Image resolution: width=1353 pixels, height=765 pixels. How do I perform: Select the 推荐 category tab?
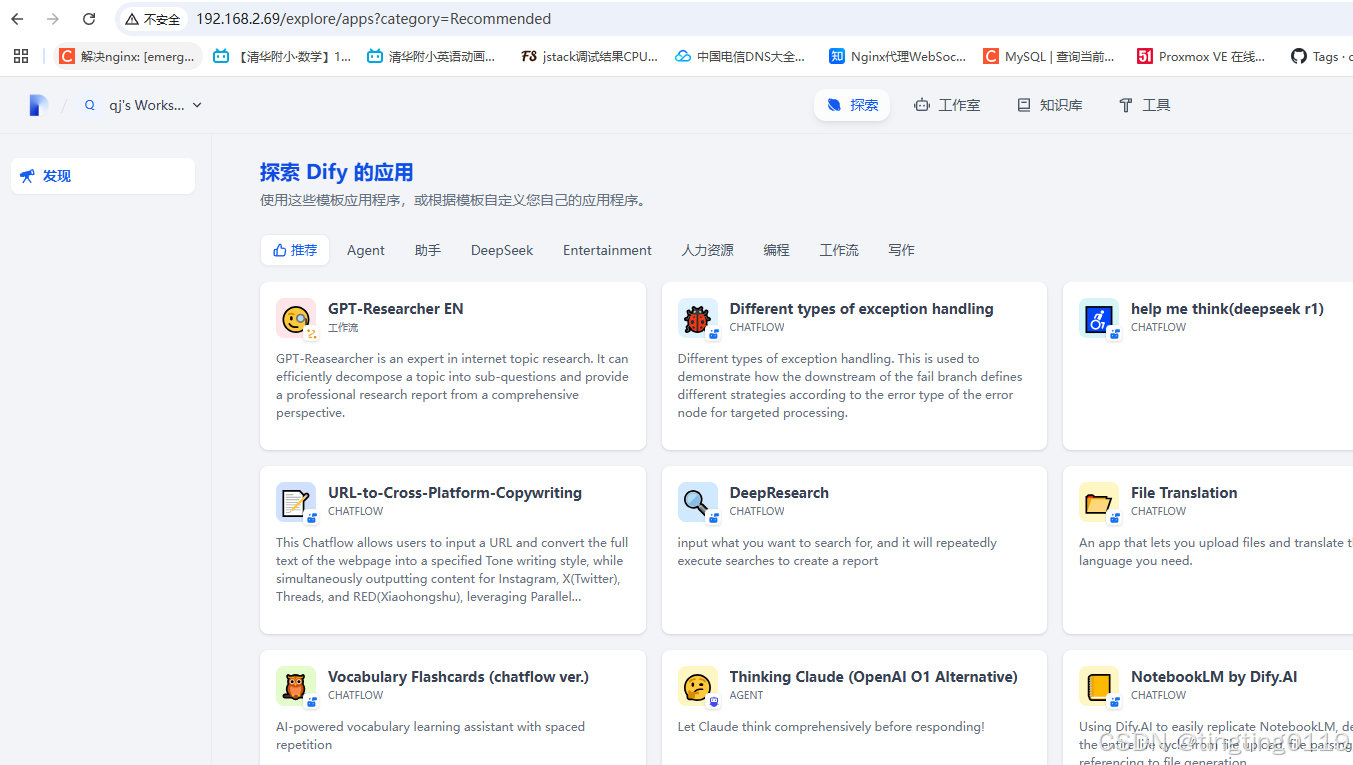[295, 250]
